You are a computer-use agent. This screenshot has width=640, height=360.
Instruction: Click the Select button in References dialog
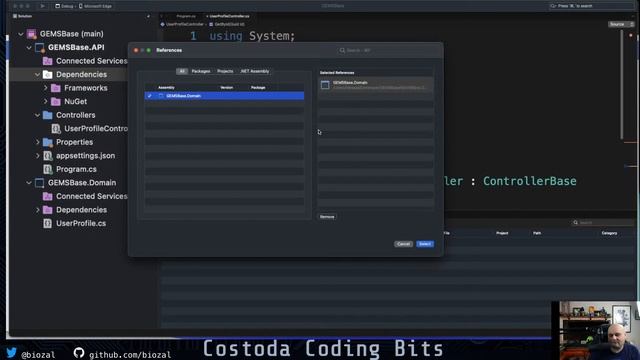coord(425,244)
